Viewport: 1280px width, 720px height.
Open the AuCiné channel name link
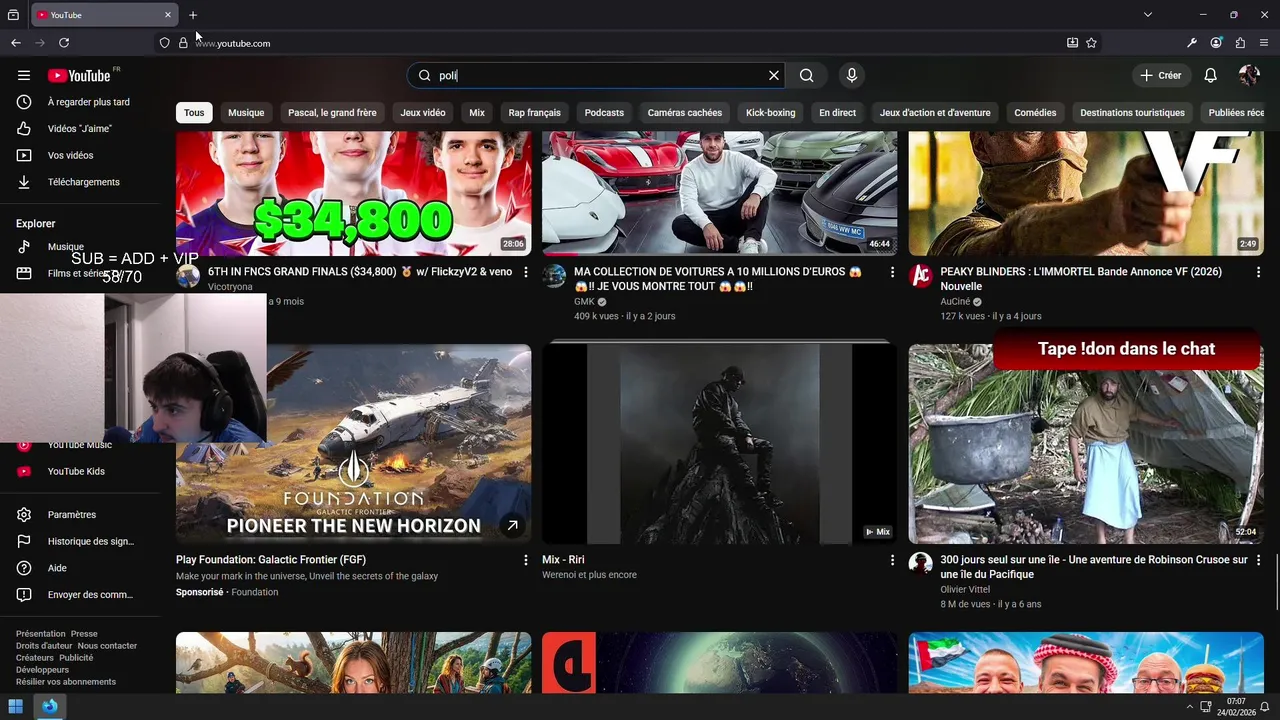(955, 301)
